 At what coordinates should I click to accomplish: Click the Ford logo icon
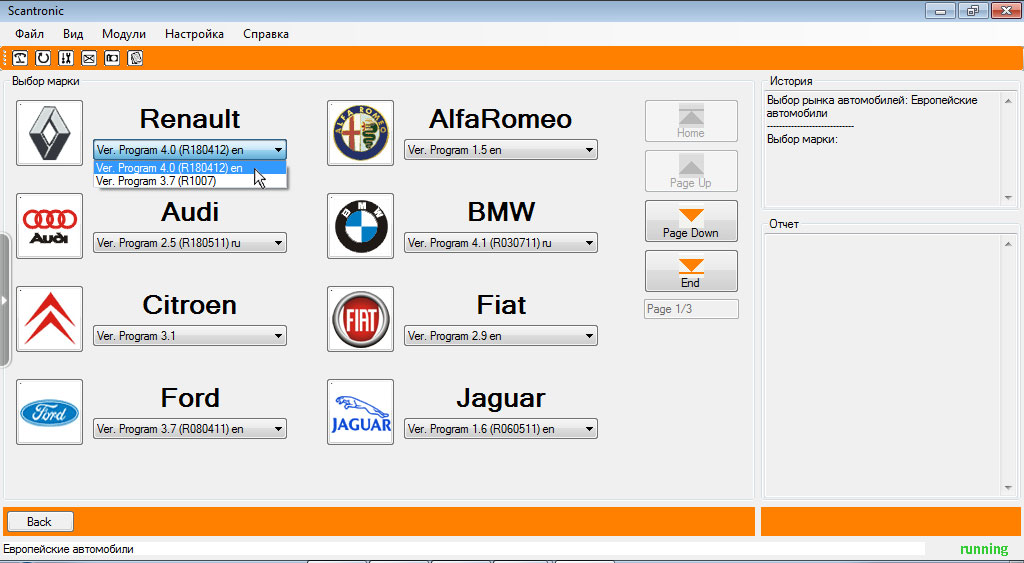pos(50,412)
